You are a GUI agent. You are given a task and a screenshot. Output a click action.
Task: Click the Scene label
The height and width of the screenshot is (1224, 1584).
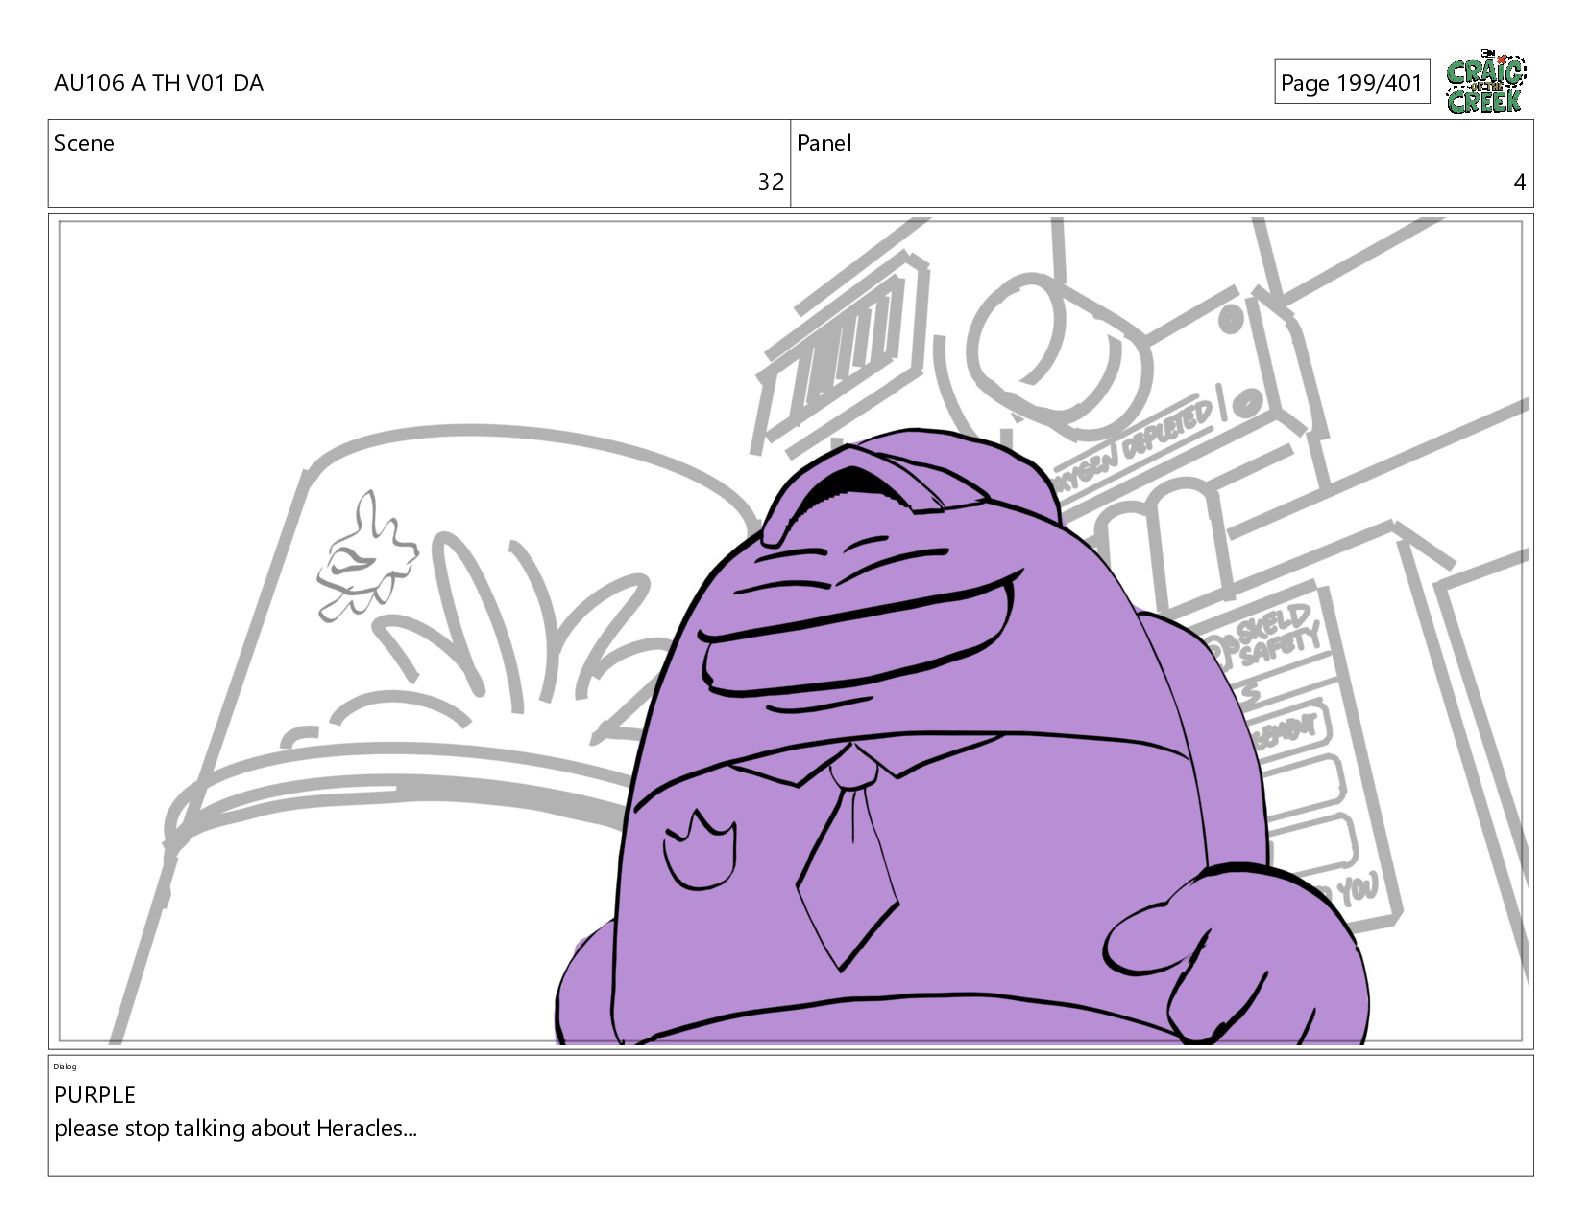tap(84, 143)
